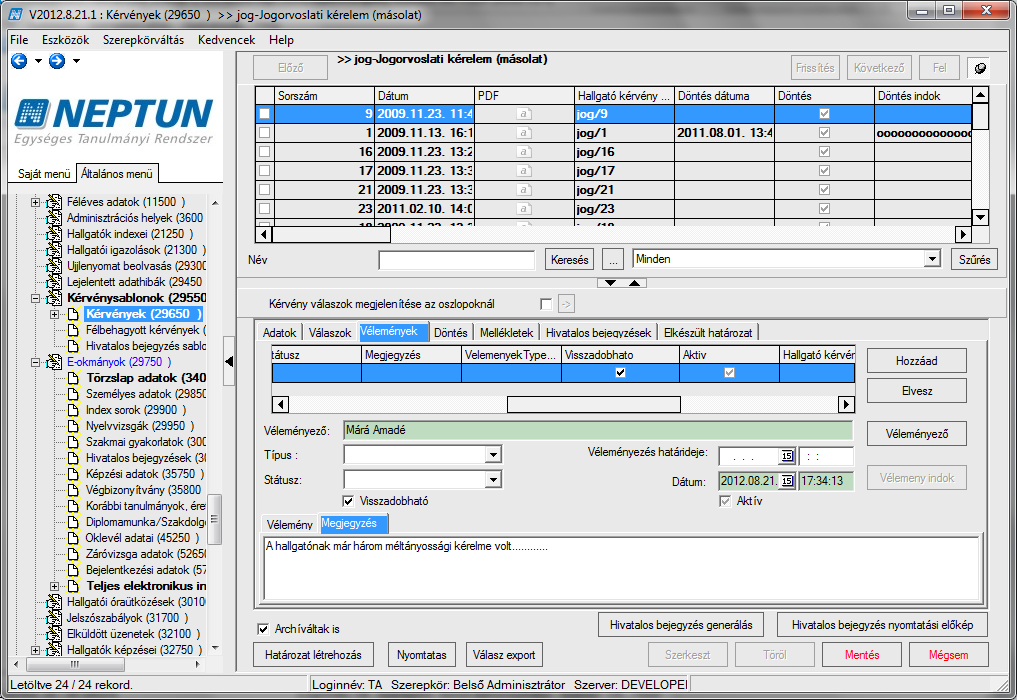This screenshot has height=700, width=1017.
Task: Open the Típus dropdown
Action: pos(494,455)
